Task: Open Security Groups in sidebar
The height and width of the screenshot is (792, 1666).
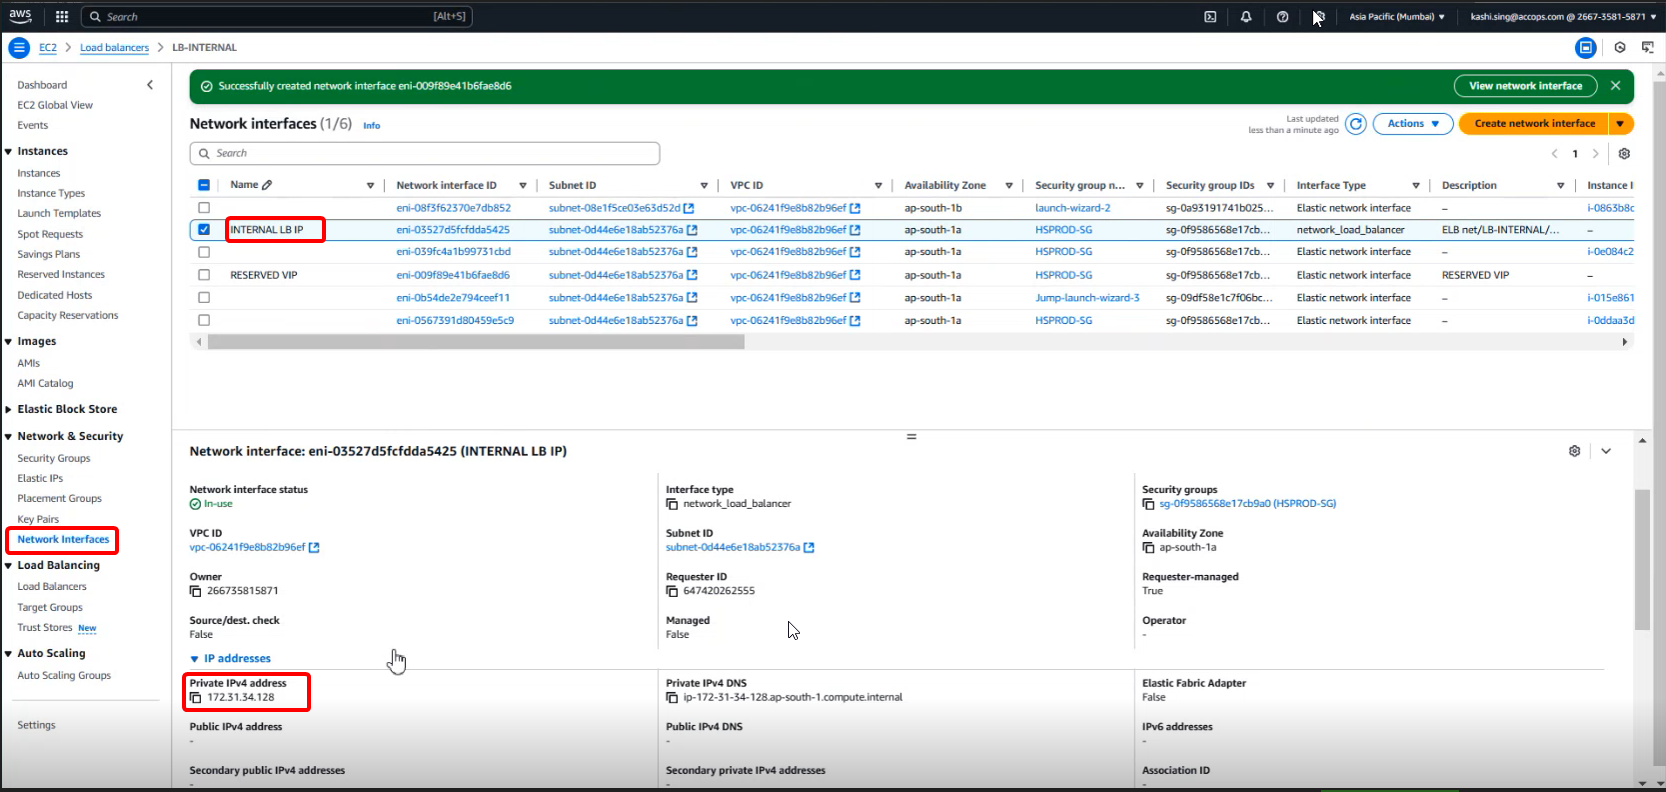Action: (54, 458)
